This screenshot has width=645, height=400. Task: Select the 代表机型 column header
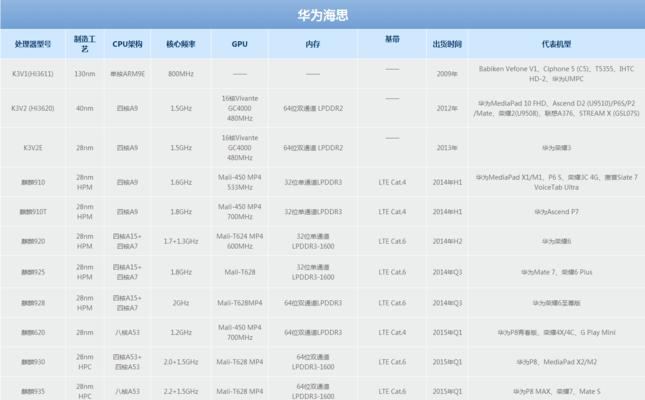(x=556, y=44)
